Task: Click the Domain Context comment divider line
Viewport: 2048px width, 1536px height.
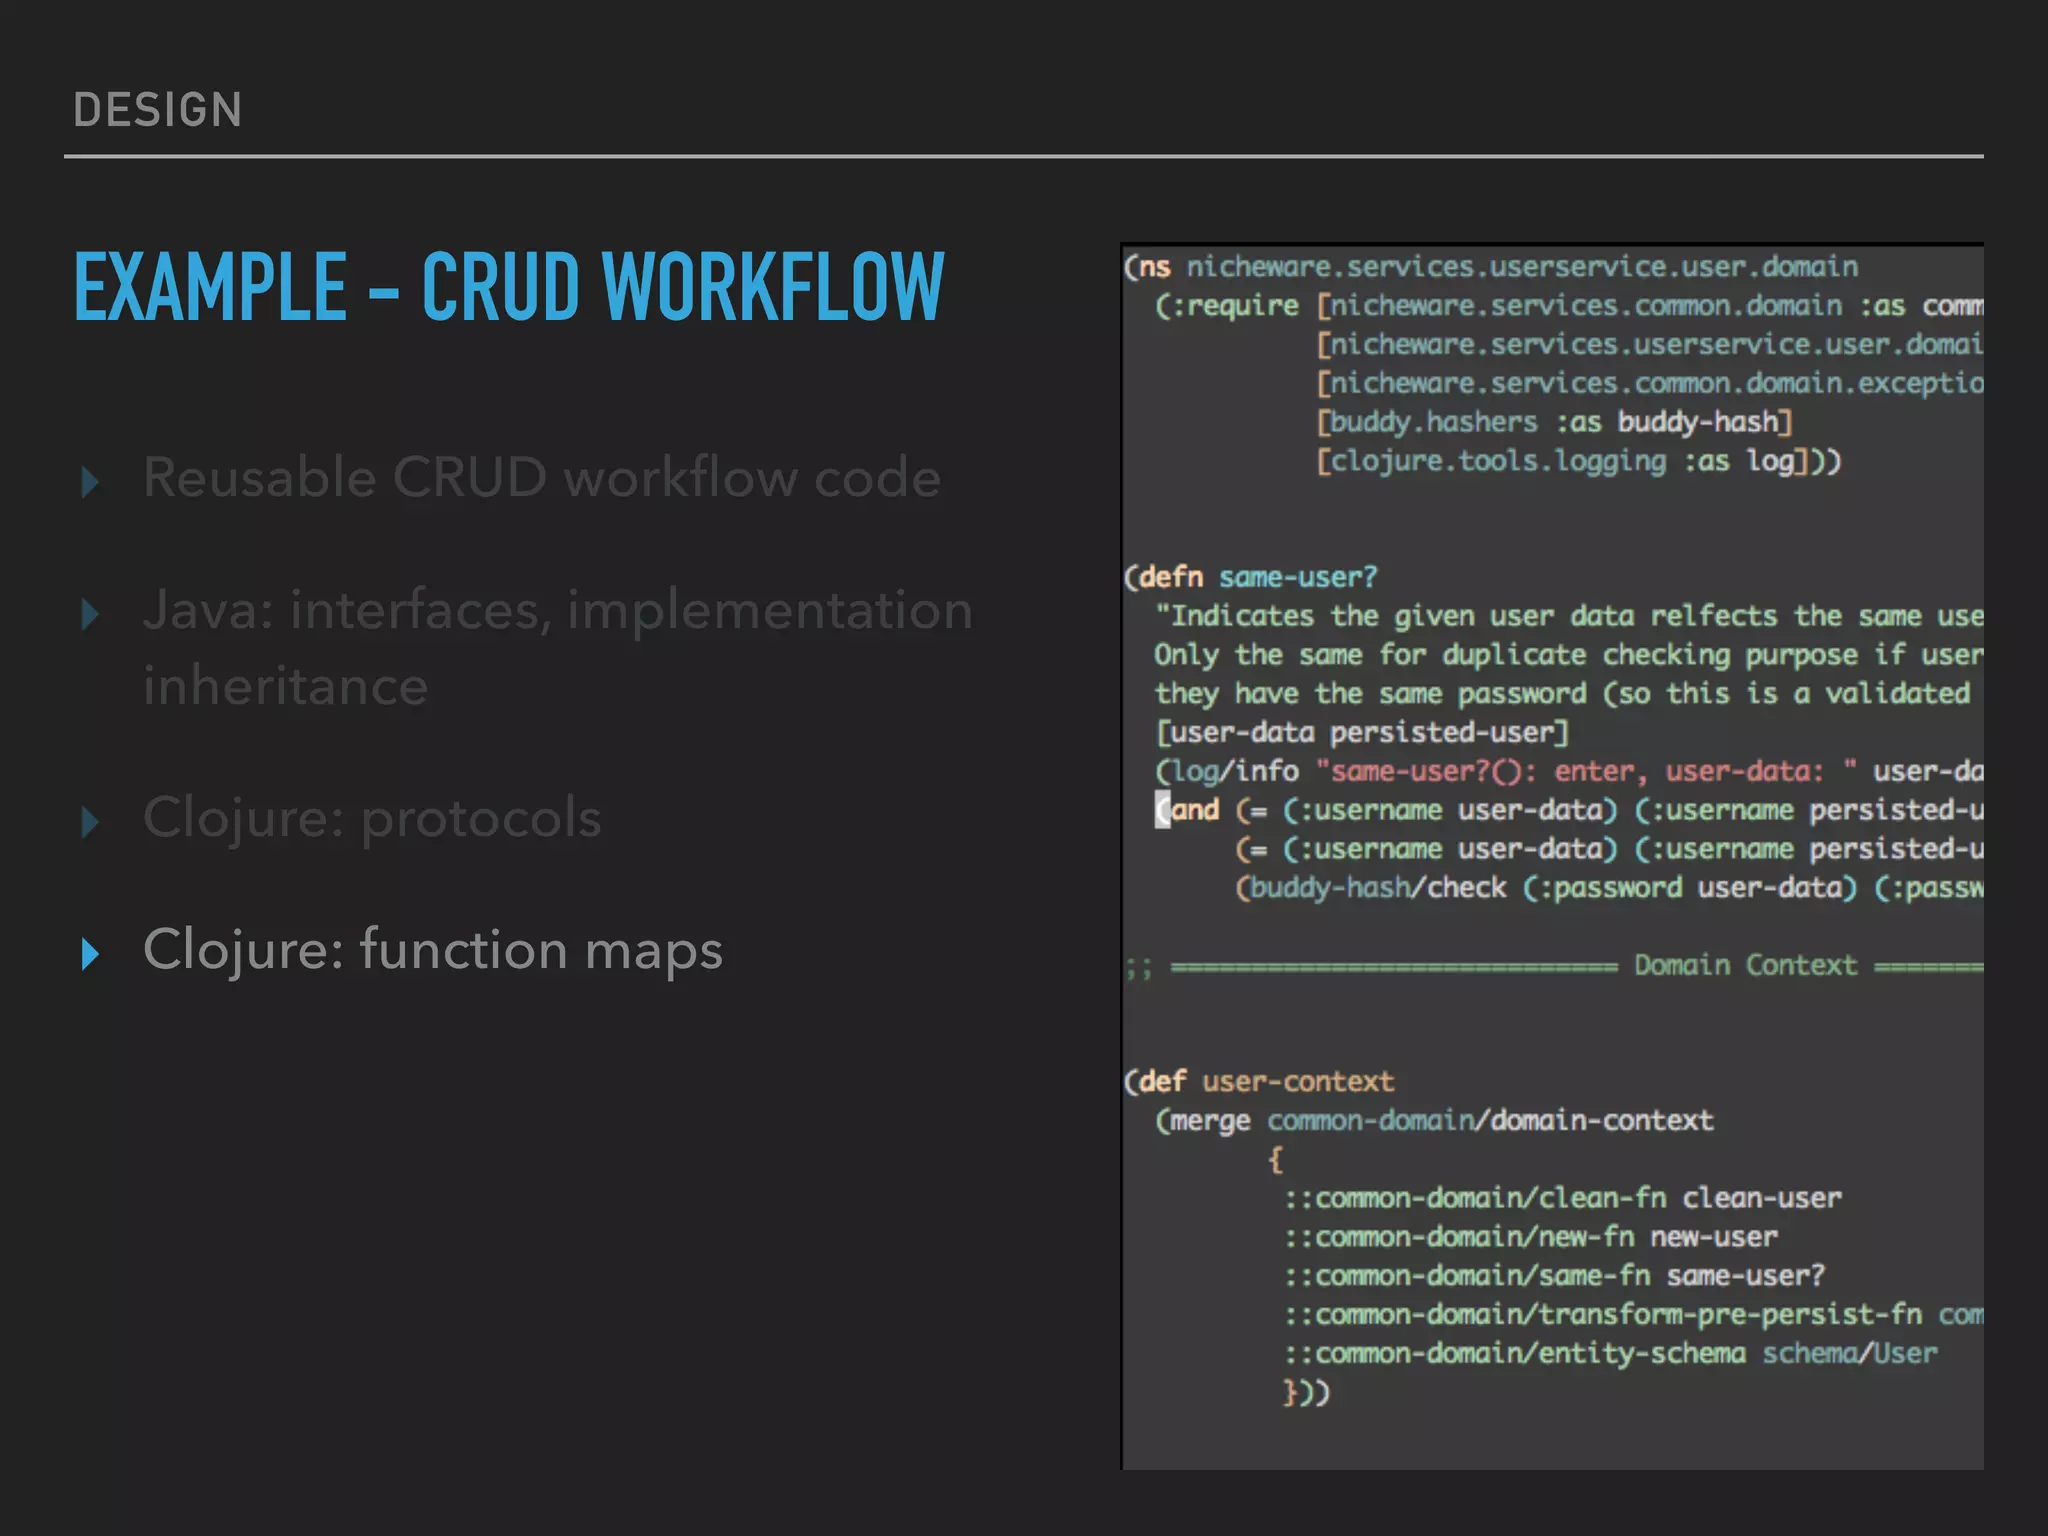Action: 1554,966
